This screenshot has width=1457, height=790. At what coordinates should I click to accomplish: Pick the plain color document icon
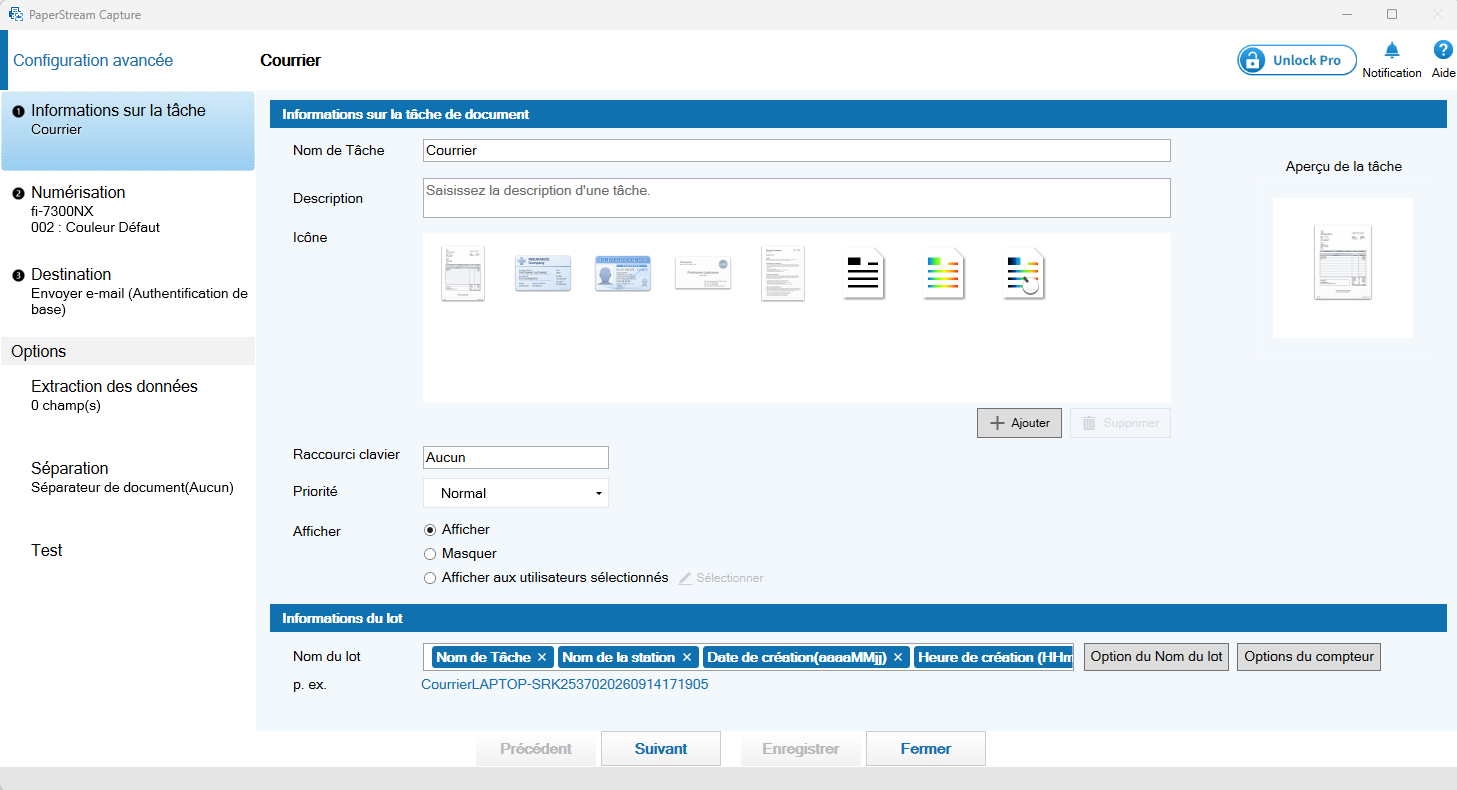944,274
